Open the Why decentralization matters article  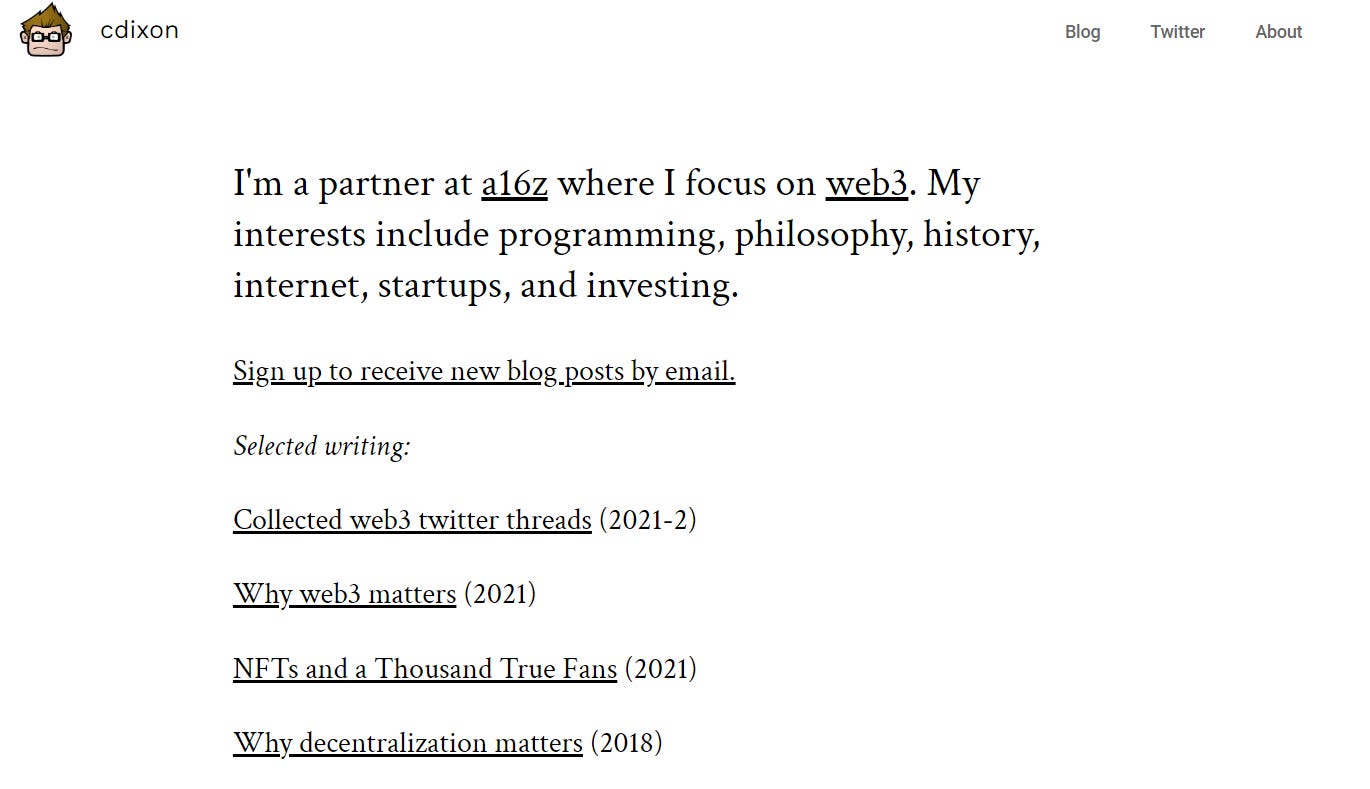tap(407, 742)
